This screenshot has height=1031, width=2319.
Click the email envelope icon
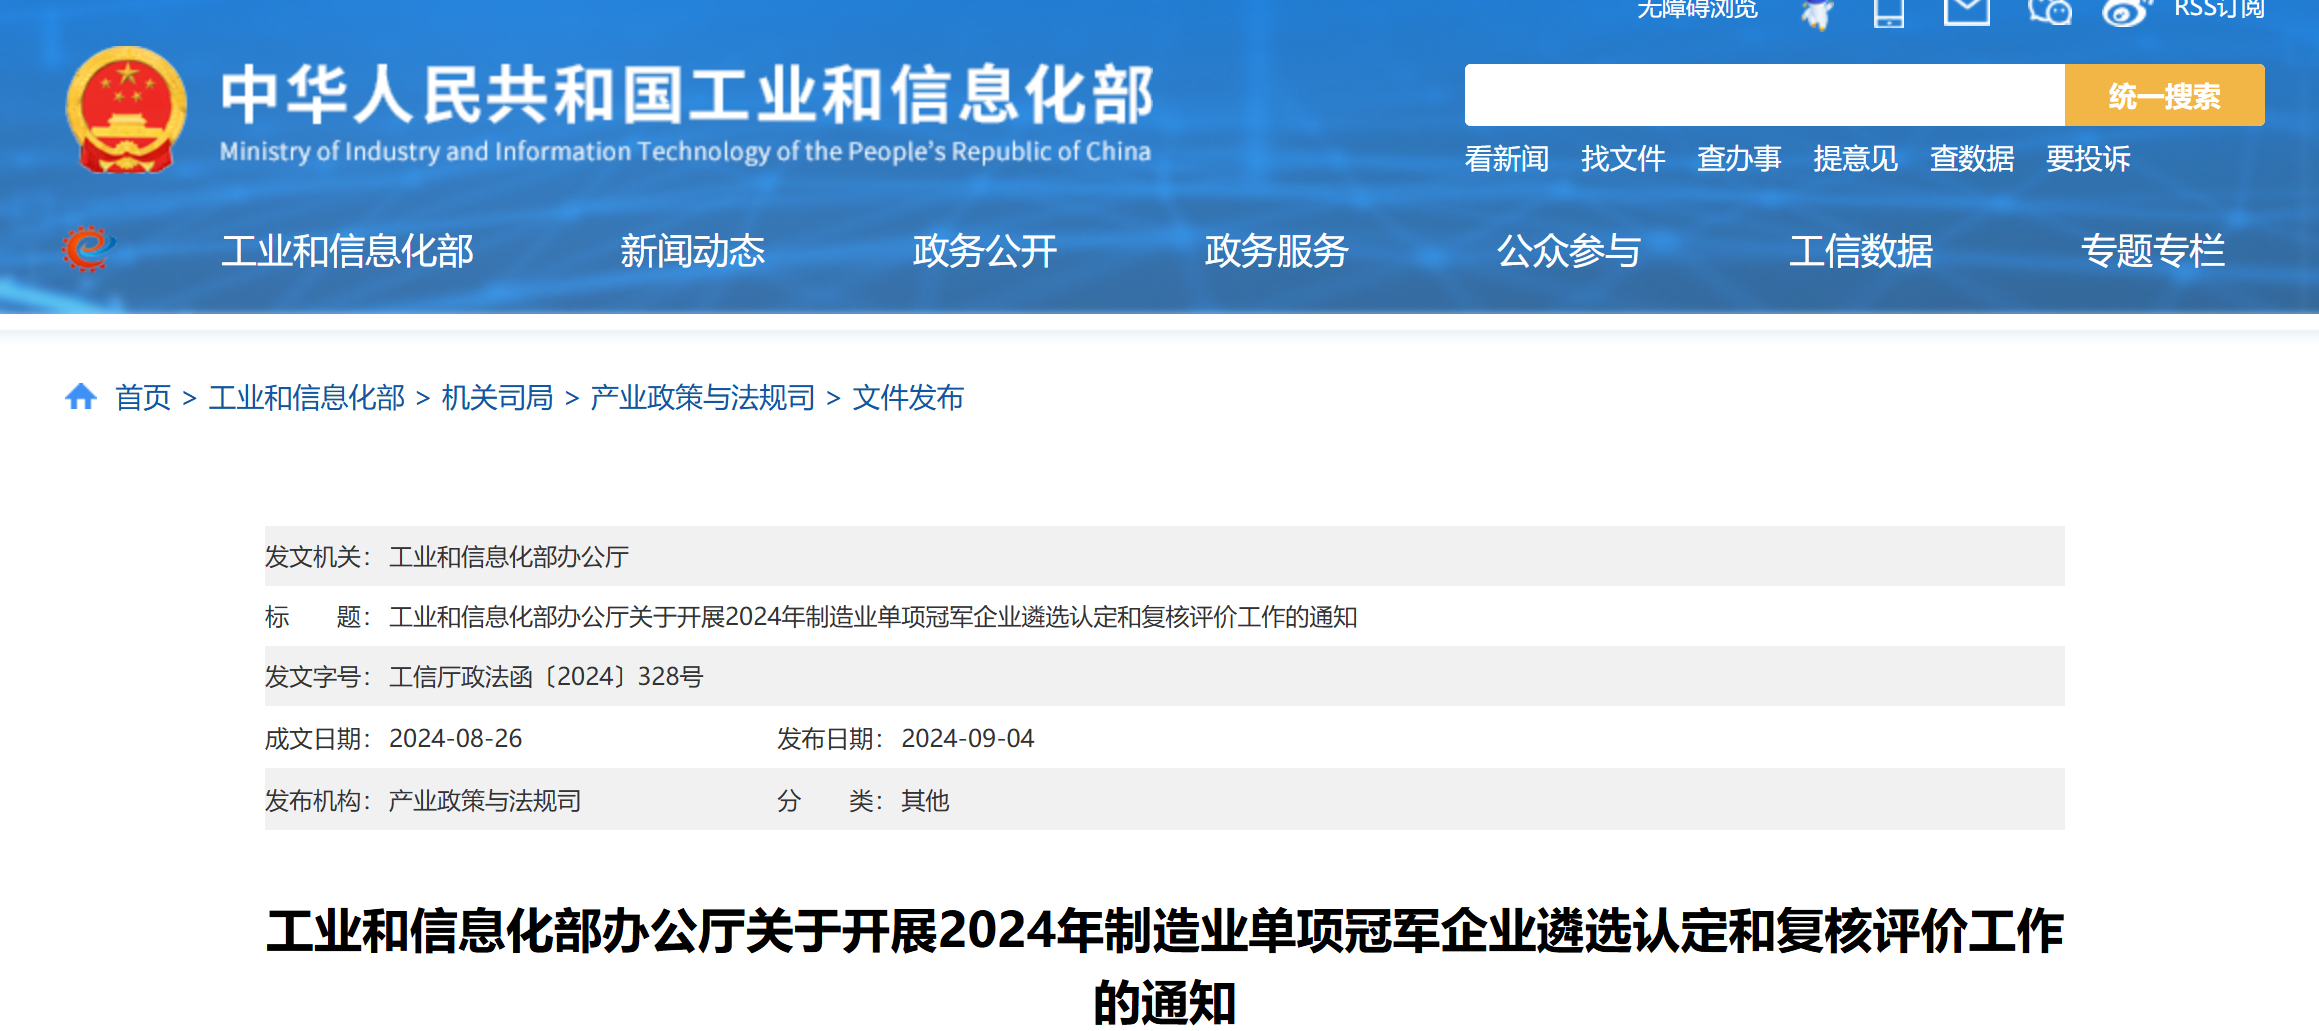[1966, 12]
